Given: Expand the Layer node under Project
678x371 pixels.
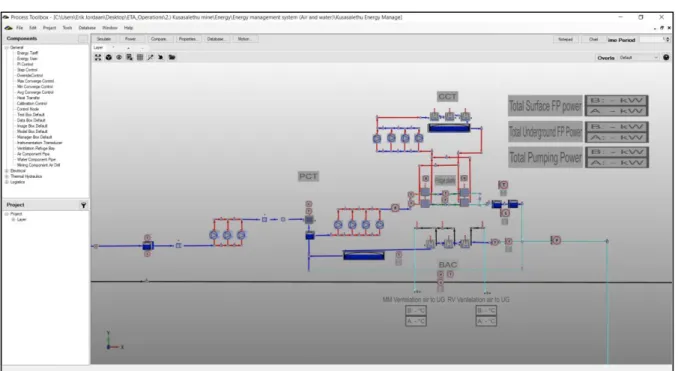Looking at the screenshot, I should 13,220.
